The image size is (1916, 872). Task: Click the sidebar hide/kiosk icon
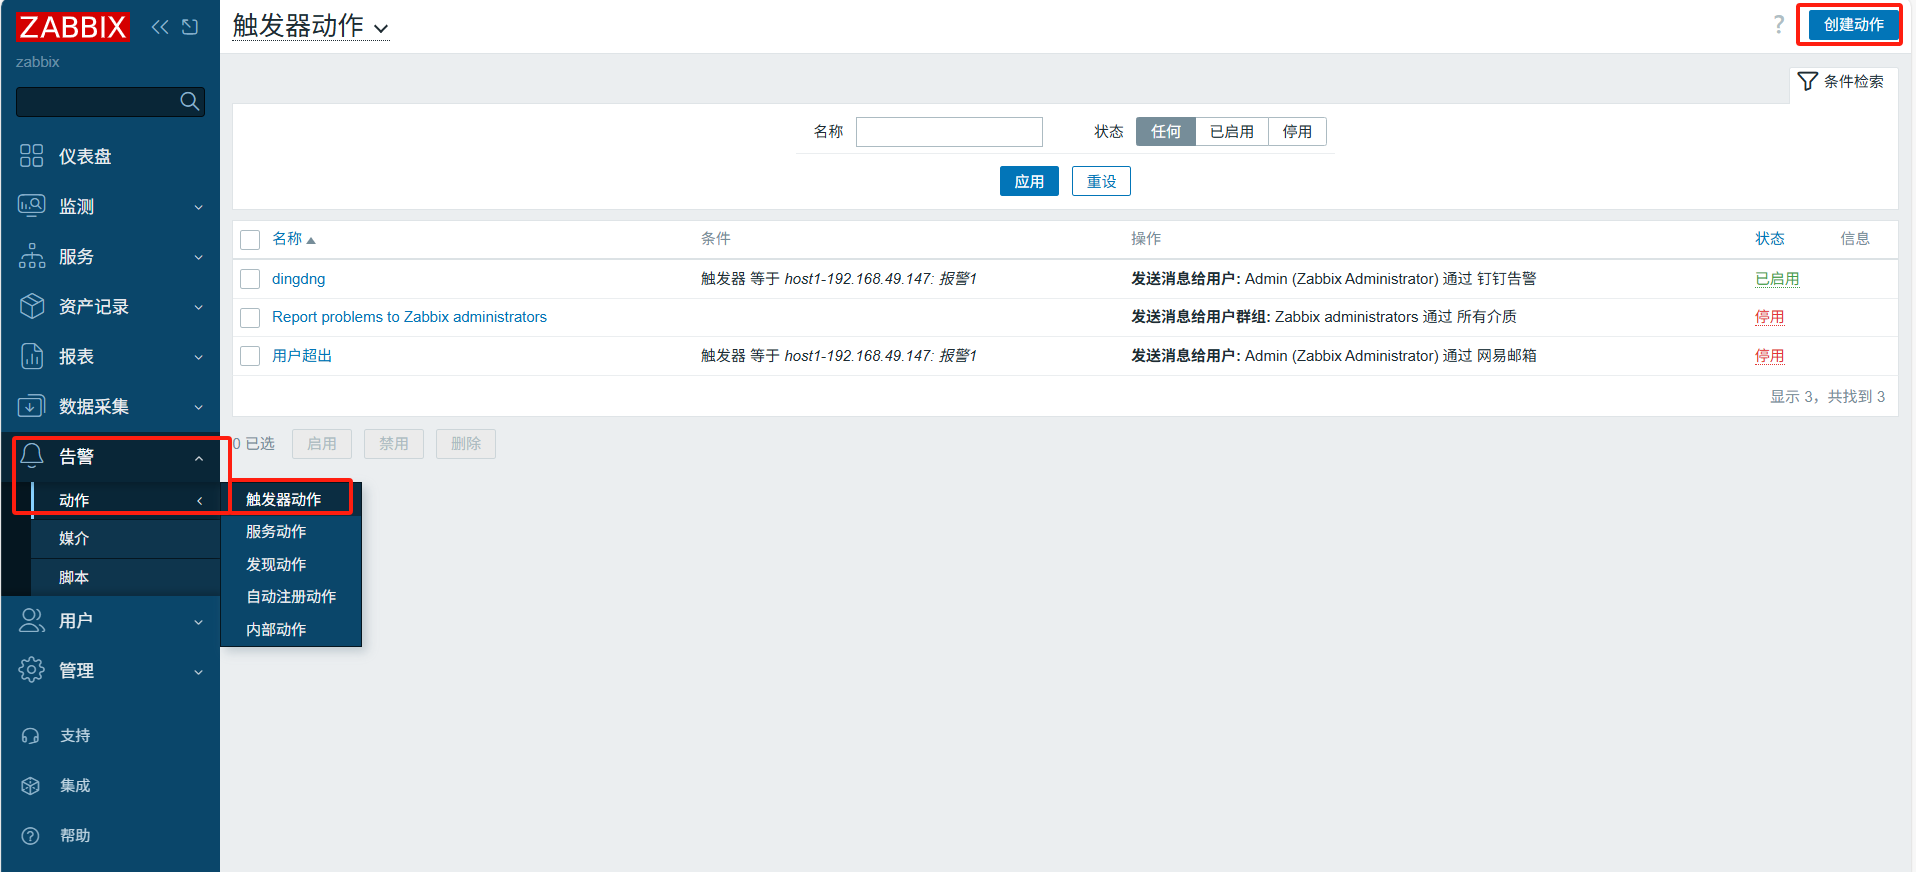(190, 27)
